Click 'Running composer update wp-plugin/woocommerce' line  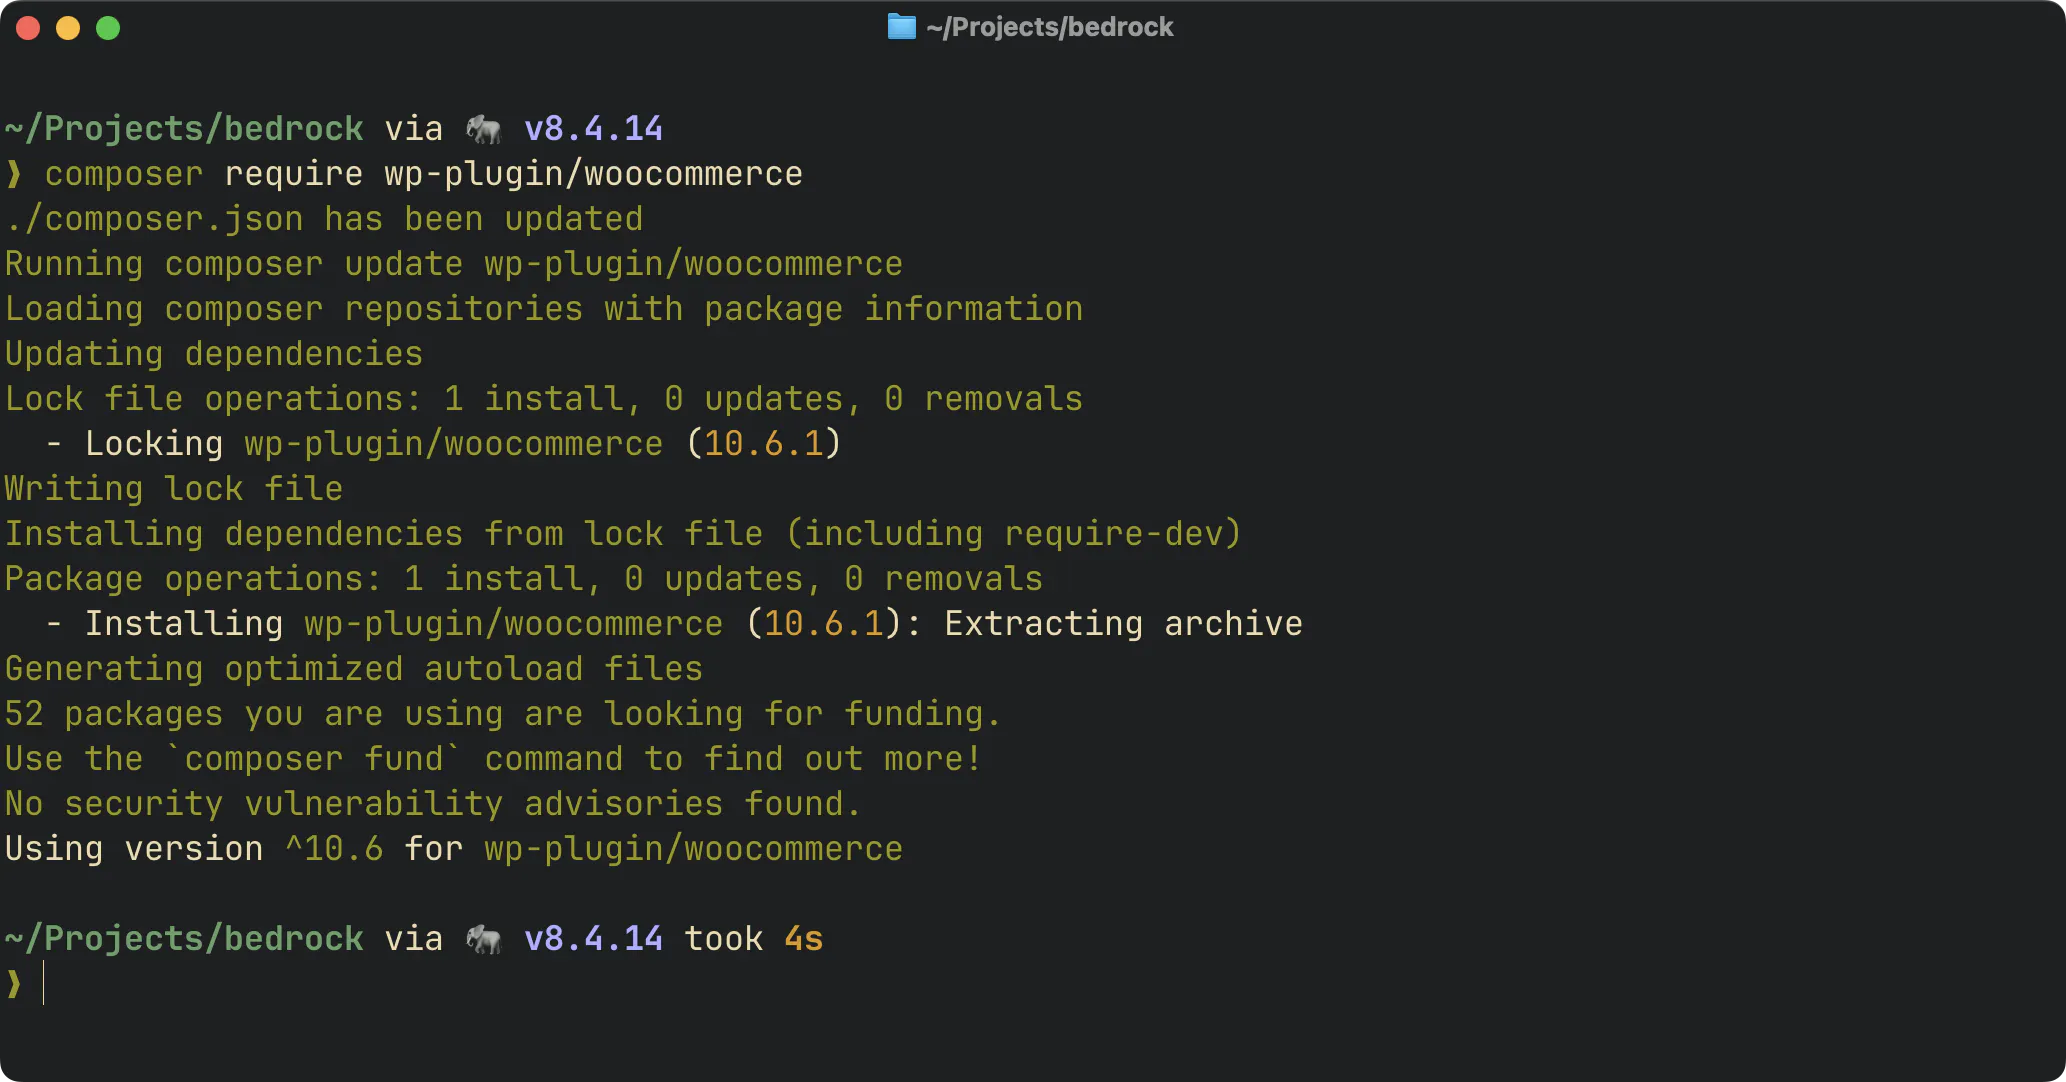pos(454,264)
